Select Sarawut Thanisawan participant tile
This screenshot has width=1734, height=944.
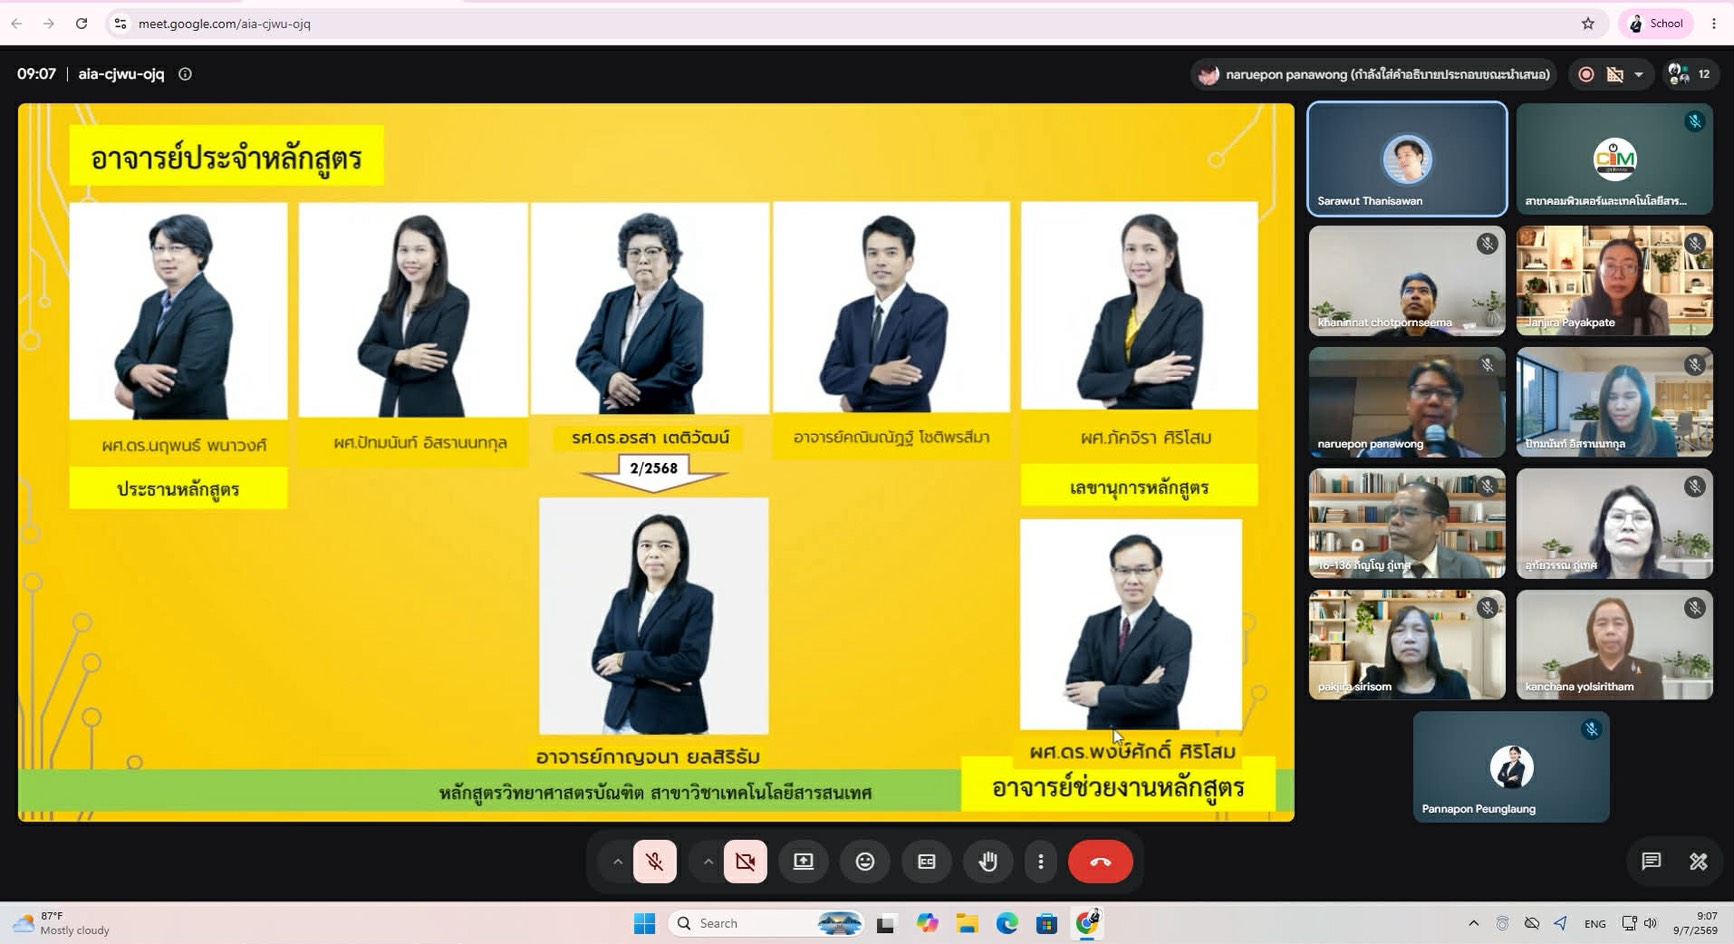pos(1407,158)
